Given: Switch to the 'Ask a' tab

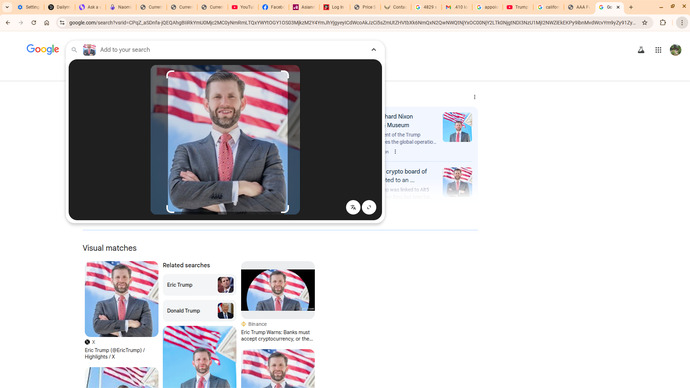Looking at the screenshot, I should (x=89, y=7).
